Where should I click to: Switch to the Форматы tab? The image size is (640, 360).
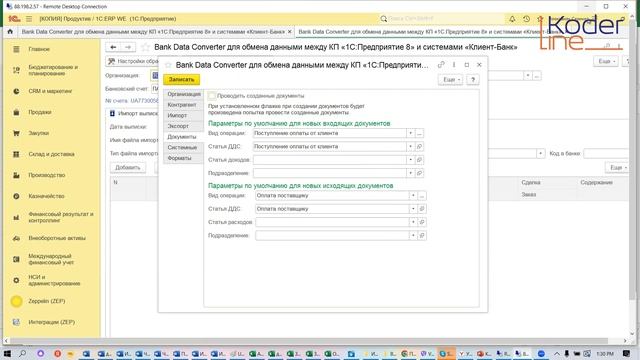[x=184, y=158]
